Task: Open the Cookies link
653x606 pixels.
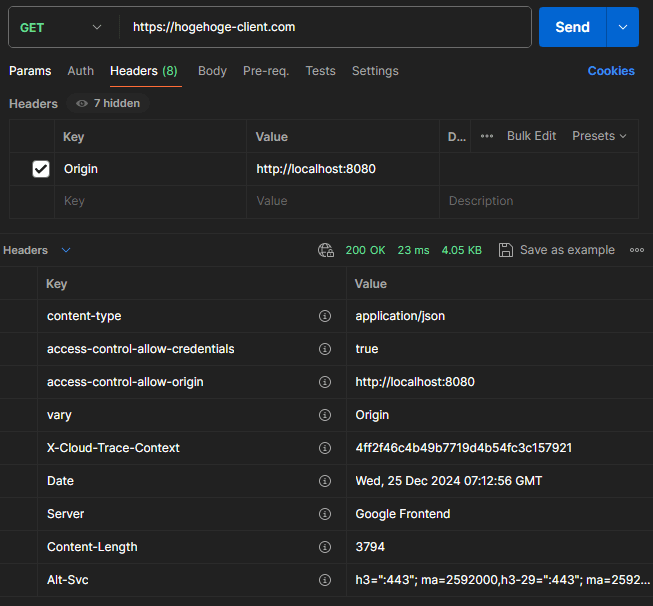Action: 611,71
